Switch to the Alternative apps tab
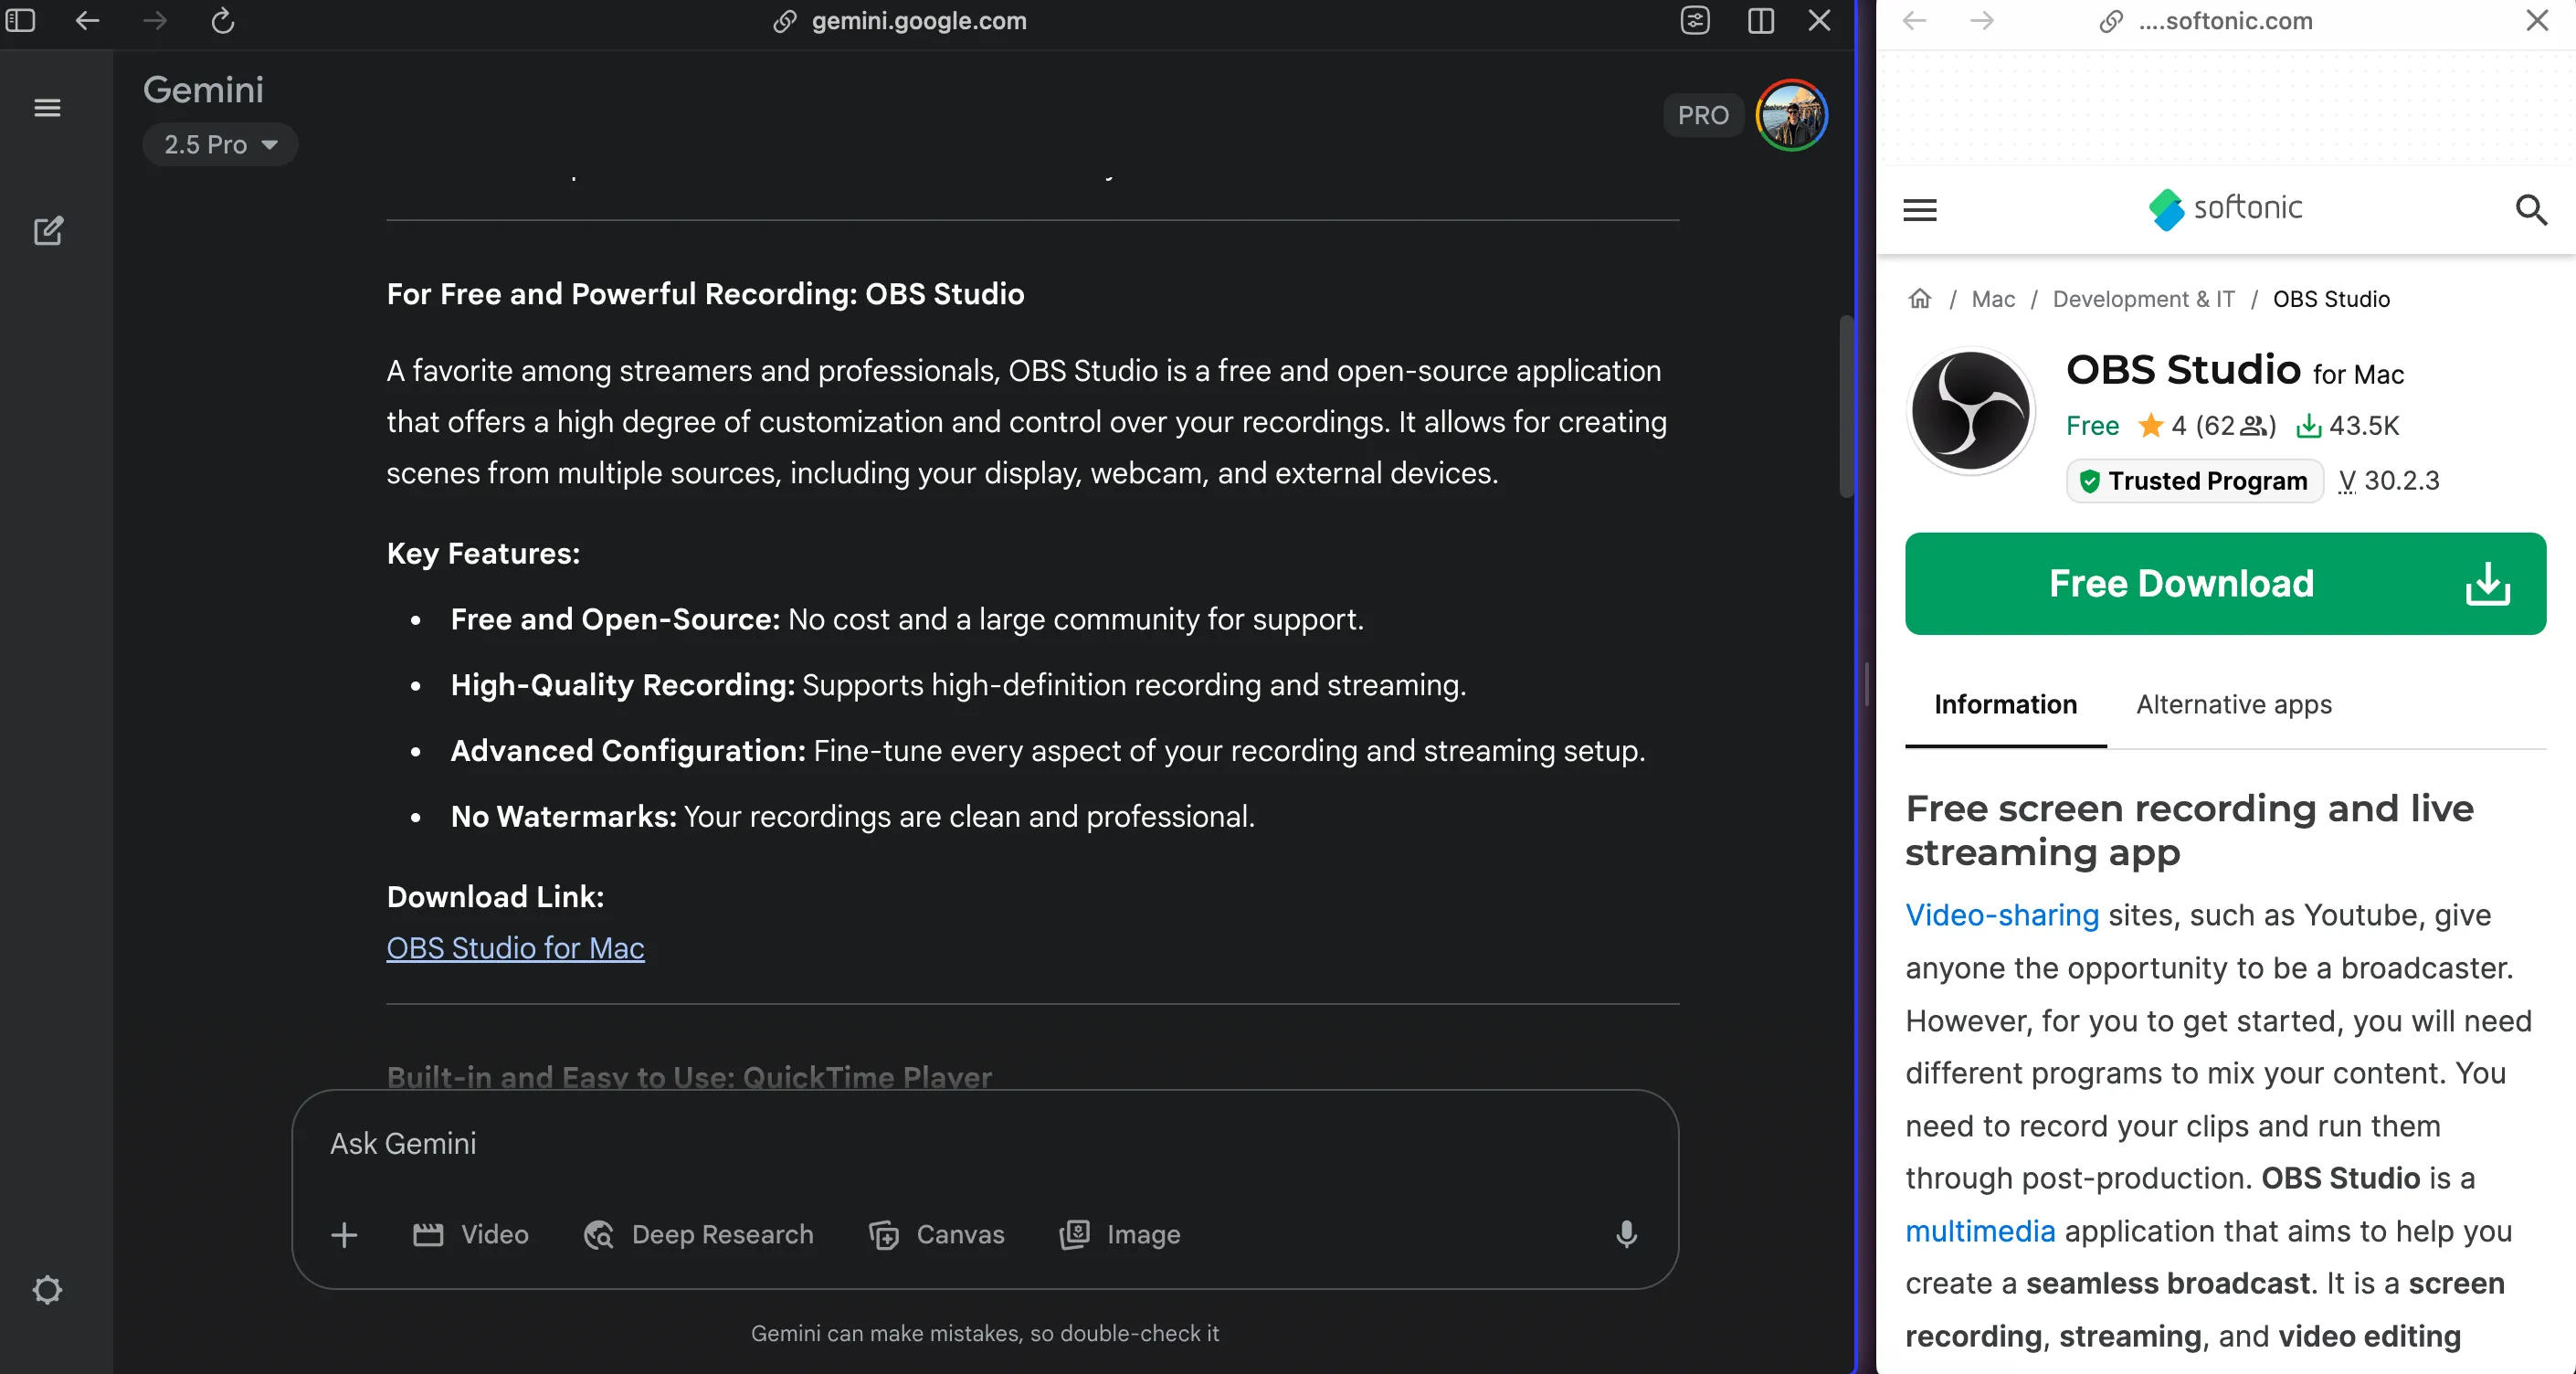Viewport: 2576px width, 1374px height. [2234, 704]
